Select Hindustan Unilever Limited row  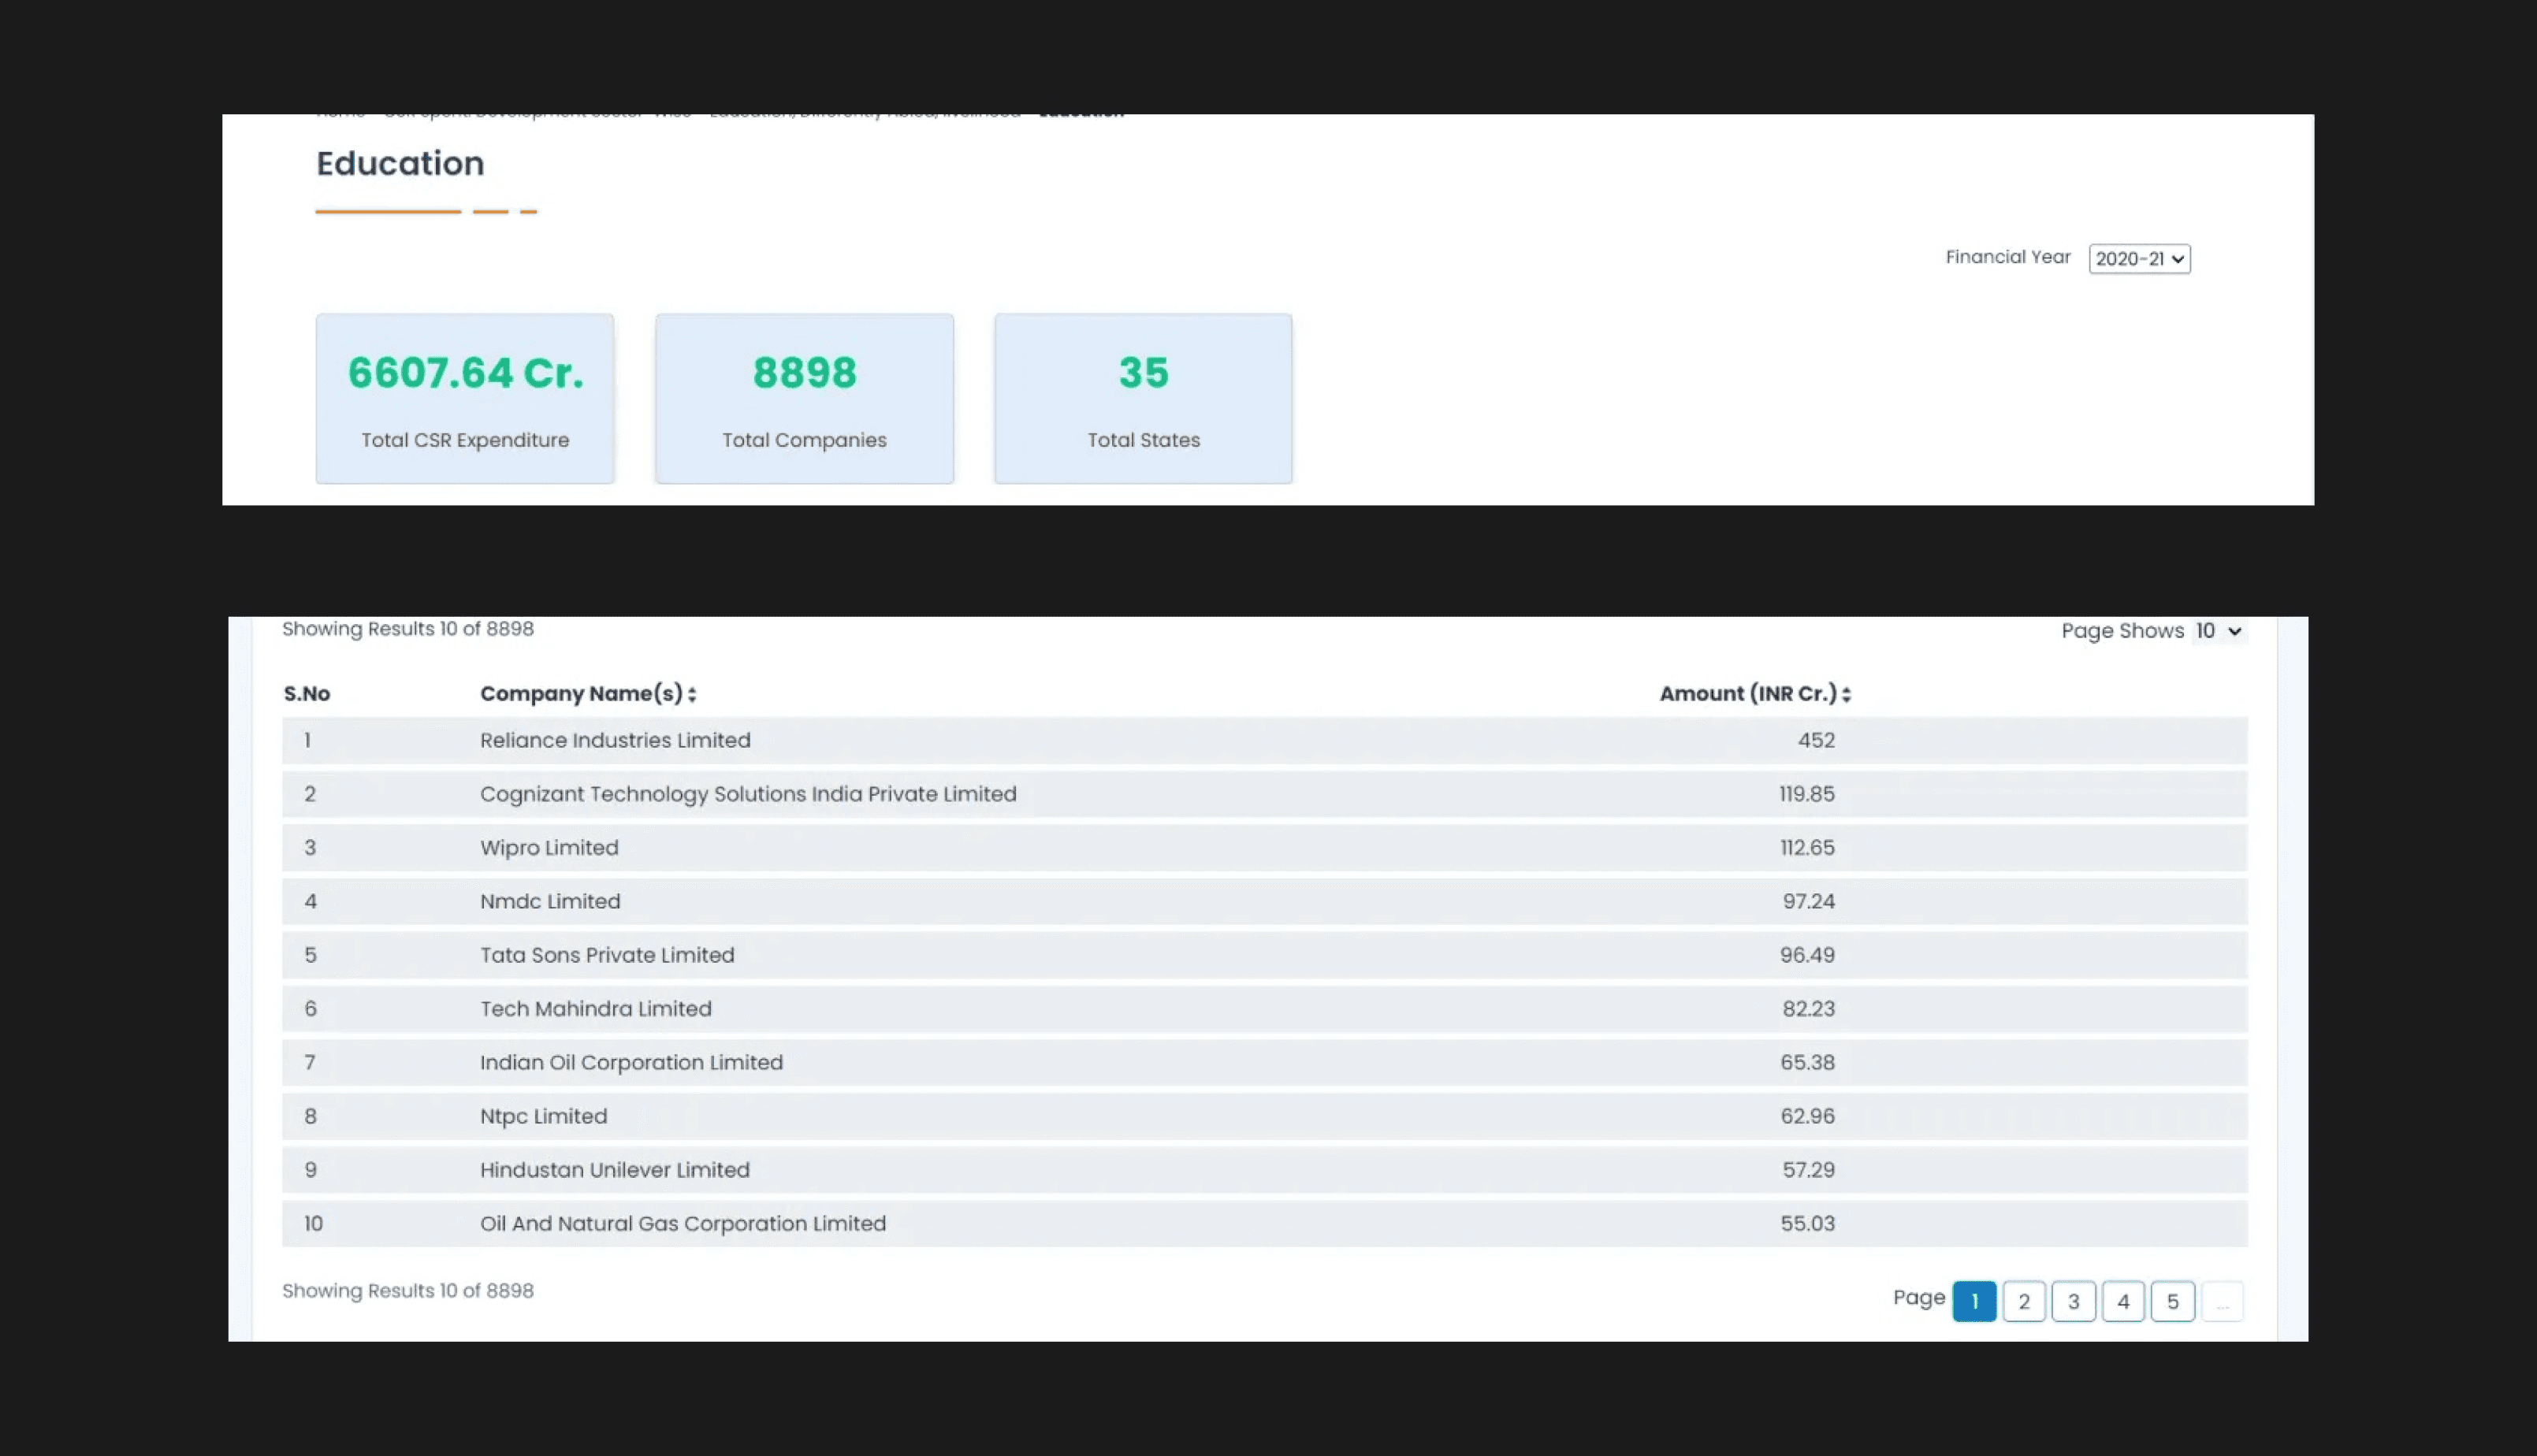pyautogui.click(x=614, y=1170)
